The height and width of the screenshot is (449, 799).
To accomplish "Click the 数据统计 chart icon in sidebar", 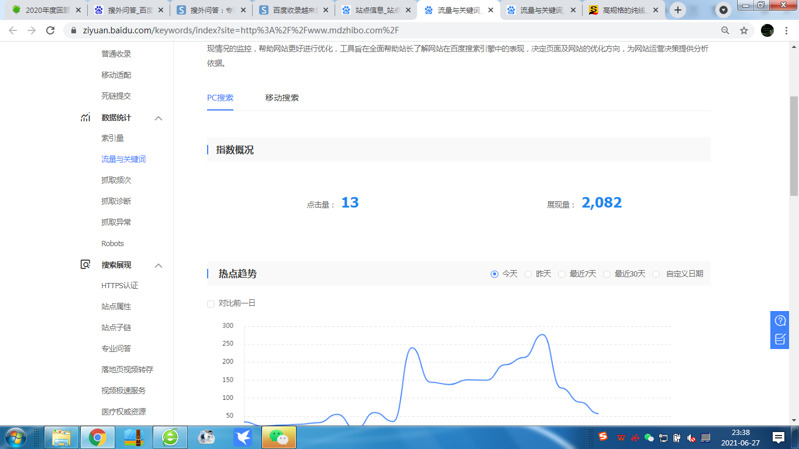I will pos(85,117).
